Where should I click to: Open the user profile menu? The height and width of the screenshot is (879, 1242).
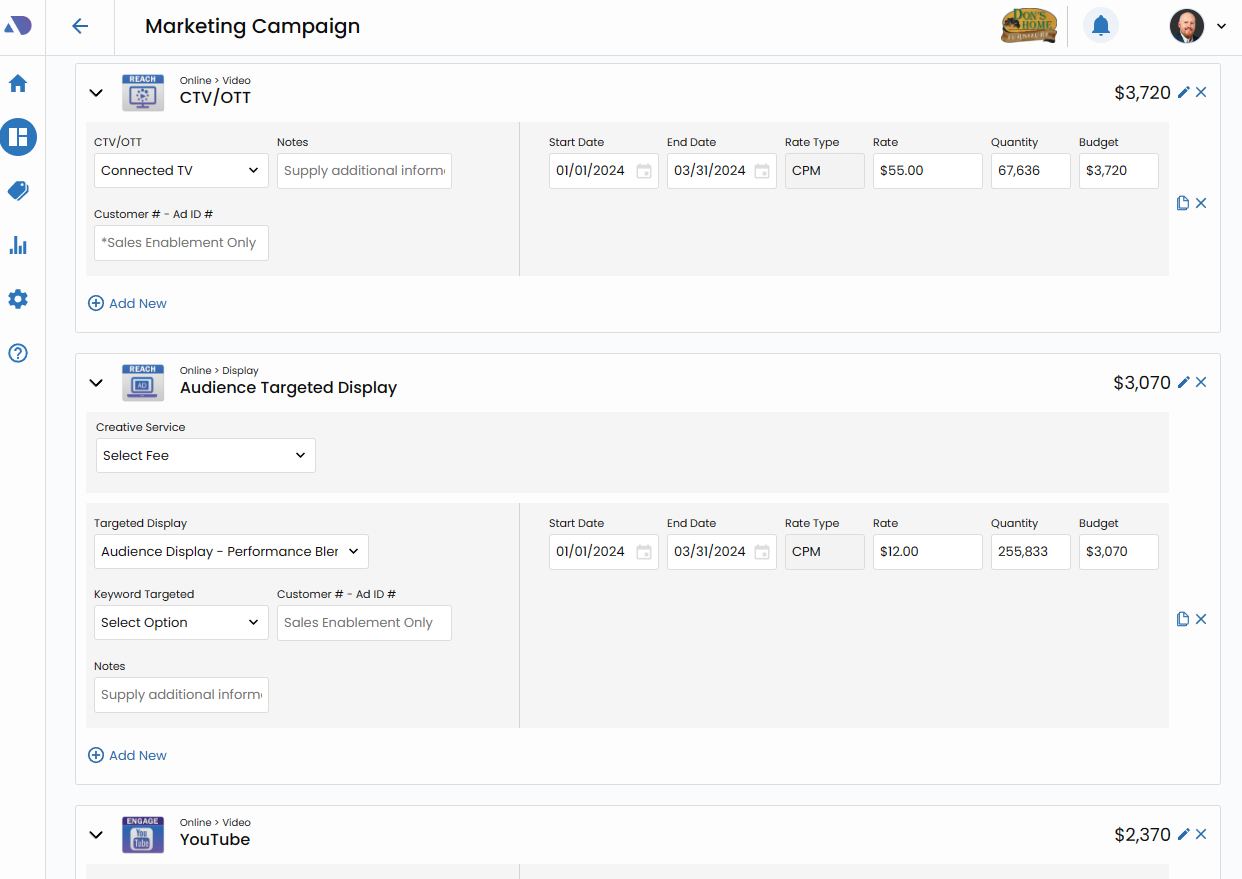pyautogui.click(x=1198, y=26)
